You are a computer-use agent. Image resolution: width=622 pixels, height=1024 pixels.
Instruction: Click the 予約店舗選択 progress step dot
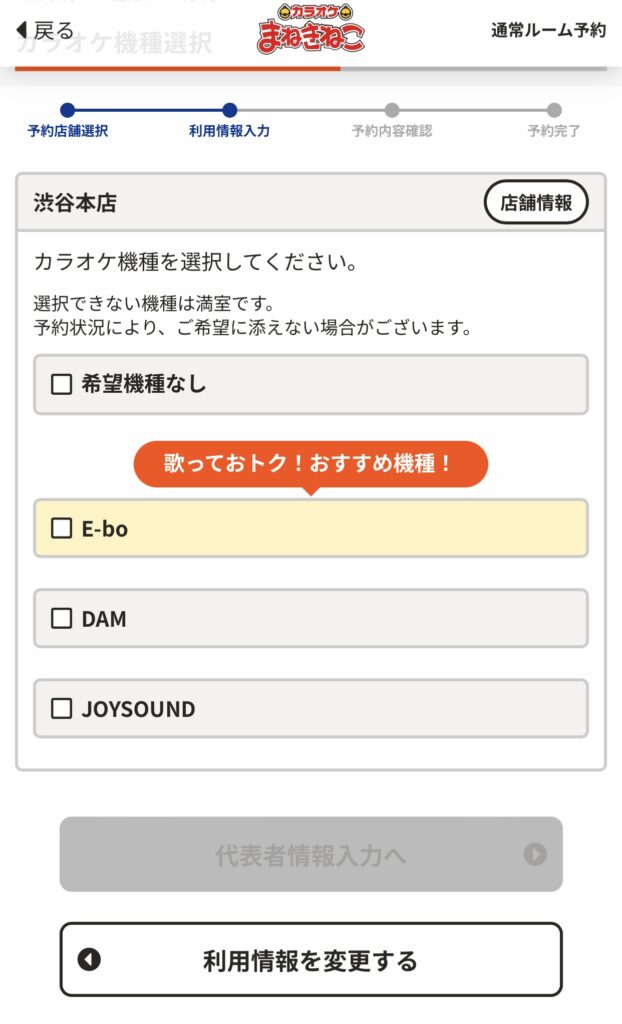pos(67,110)
